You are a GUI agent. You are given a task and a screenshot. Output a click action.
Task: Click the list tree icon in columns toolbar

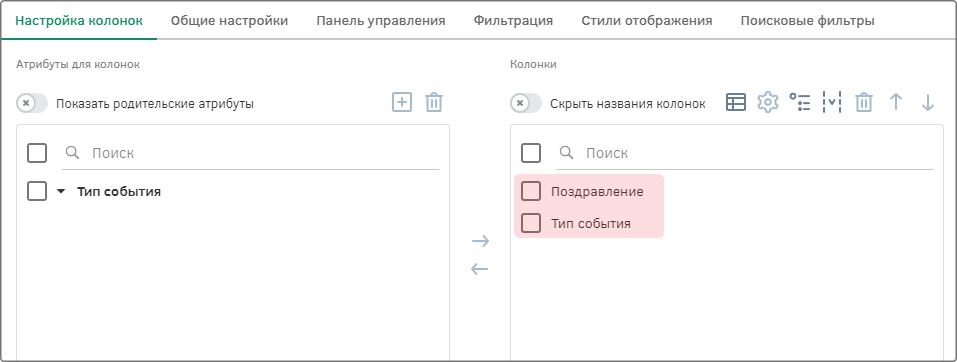800,103
